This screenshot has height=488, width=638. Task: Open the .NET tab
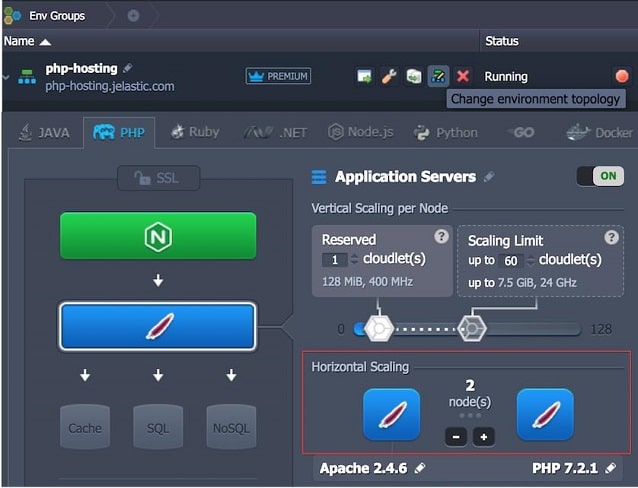275,133
